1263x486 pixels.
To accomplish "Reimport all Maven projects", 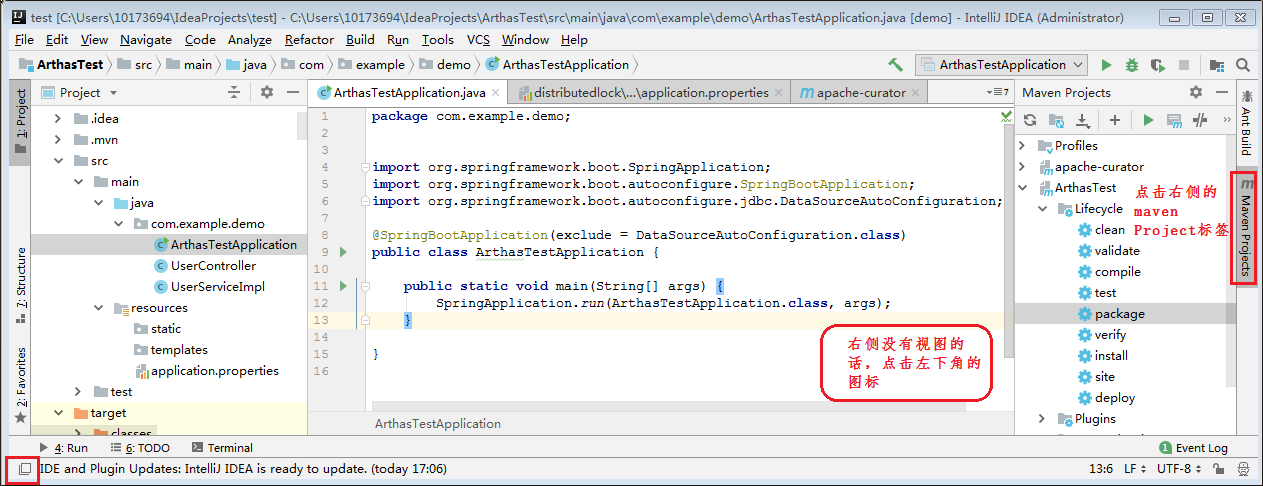I will pyautogui.click(x=1030, y=120).
